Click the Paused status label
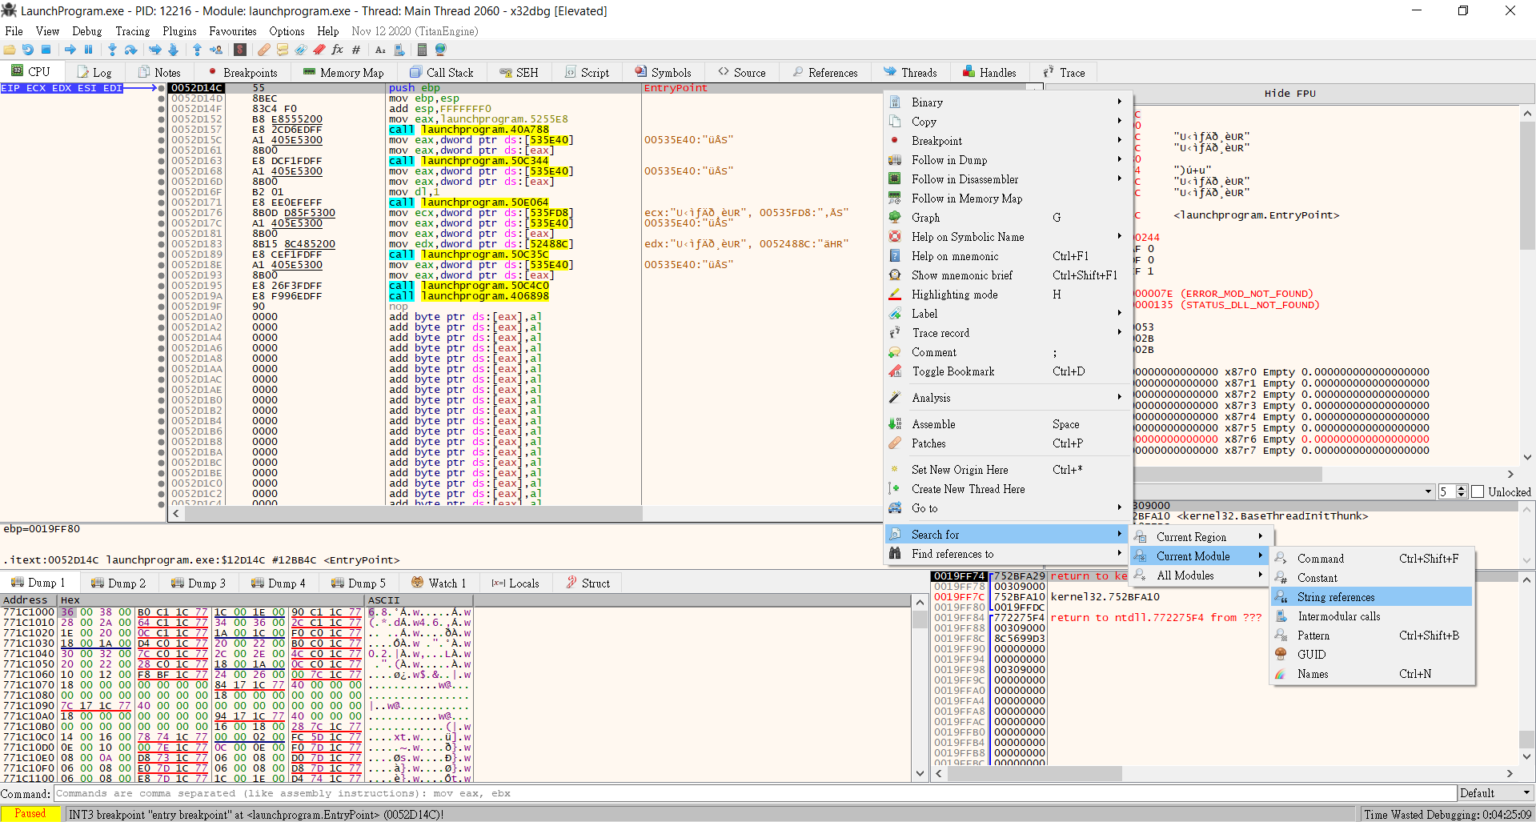The image size is (1536, 822). pyautogui.click(x=30, y=813)
